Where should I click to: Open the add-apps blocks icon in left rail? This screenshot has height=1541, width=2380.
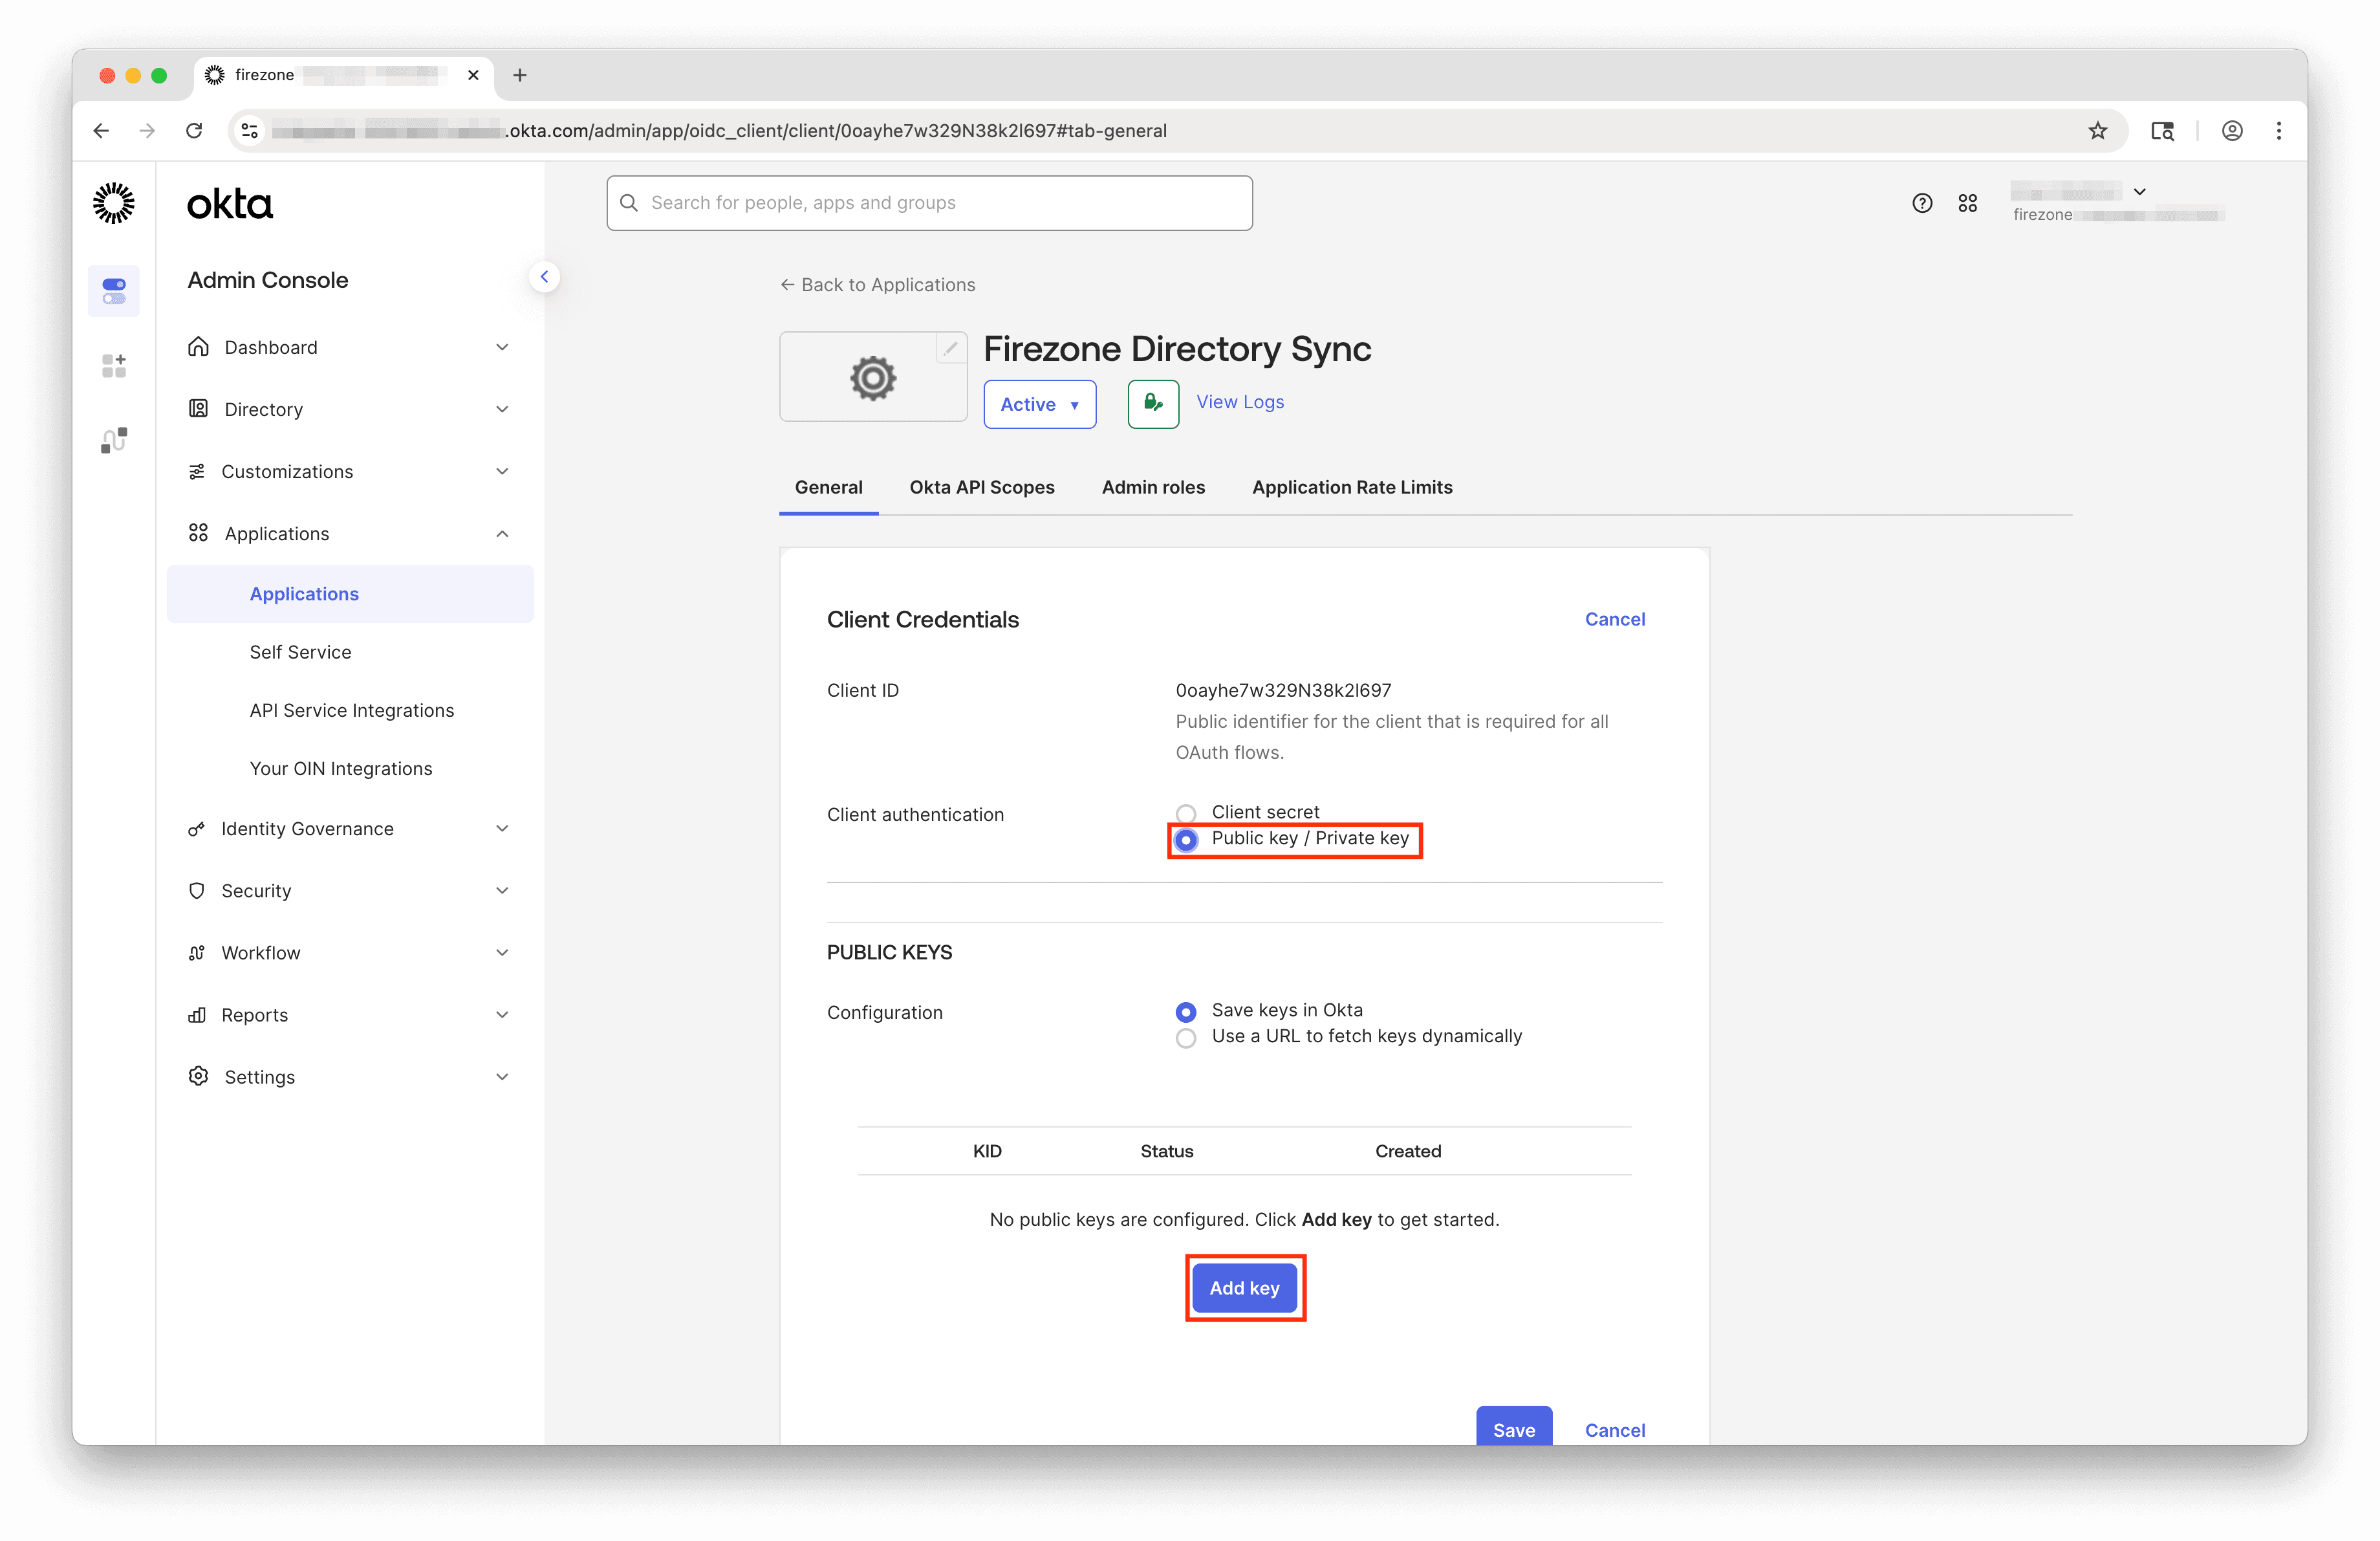(x=113, y=365)
